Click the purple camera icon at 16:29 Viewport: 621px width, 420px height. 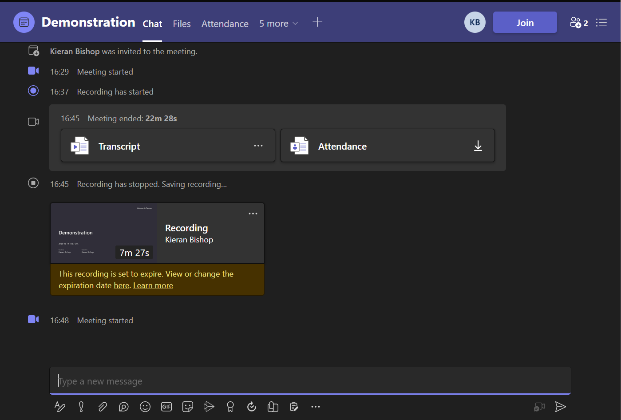[x=33, y=71]
